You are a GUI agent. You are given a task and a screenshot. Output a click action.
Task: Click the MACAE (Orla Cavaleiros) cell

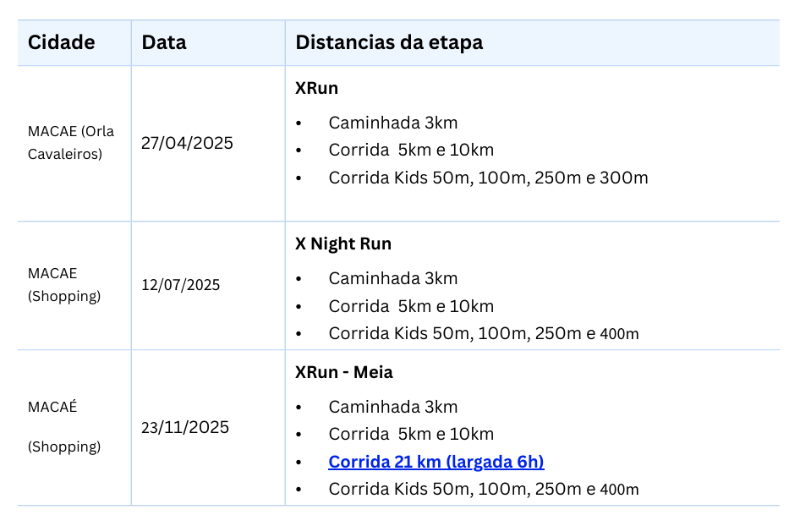tap(71, 142)
